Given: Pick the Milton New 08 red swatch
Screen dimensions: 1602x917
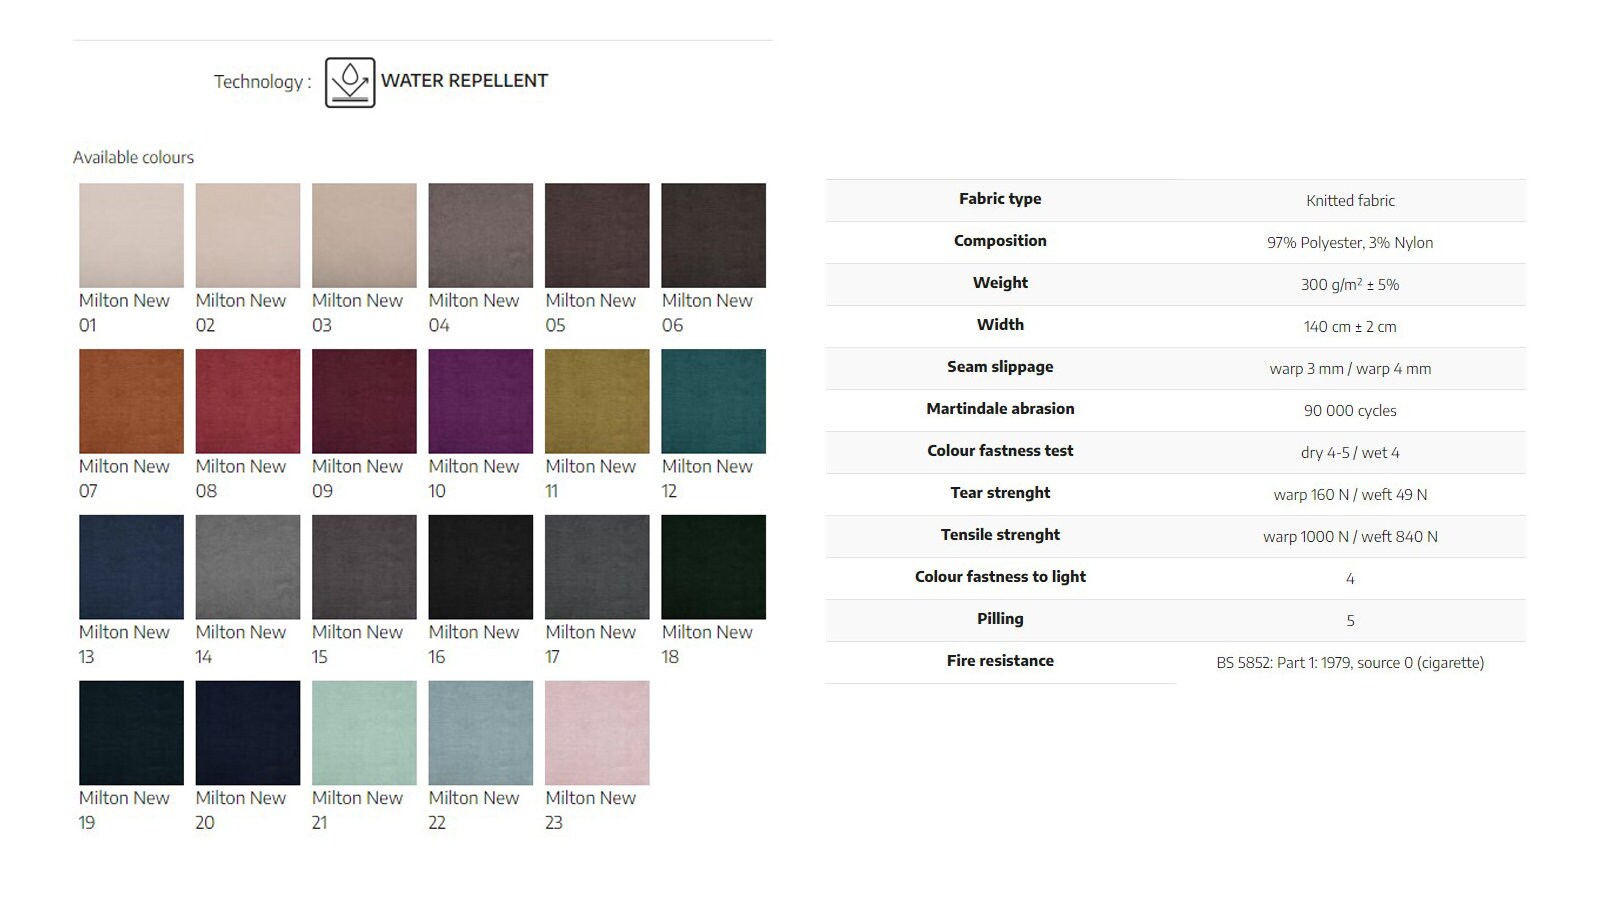Looking at the screenshot, I should [248, 401].
